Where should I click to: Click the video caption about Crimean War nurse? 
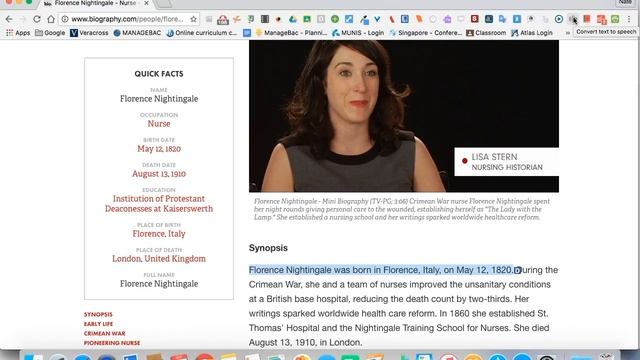point(402,209)
